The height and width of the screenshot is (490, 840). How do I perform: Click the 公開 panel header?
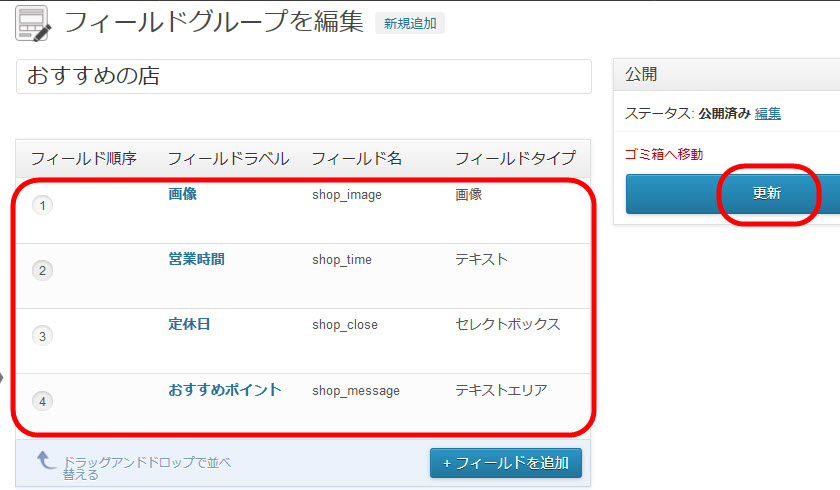pyautogui.click(x=726, y=74)
